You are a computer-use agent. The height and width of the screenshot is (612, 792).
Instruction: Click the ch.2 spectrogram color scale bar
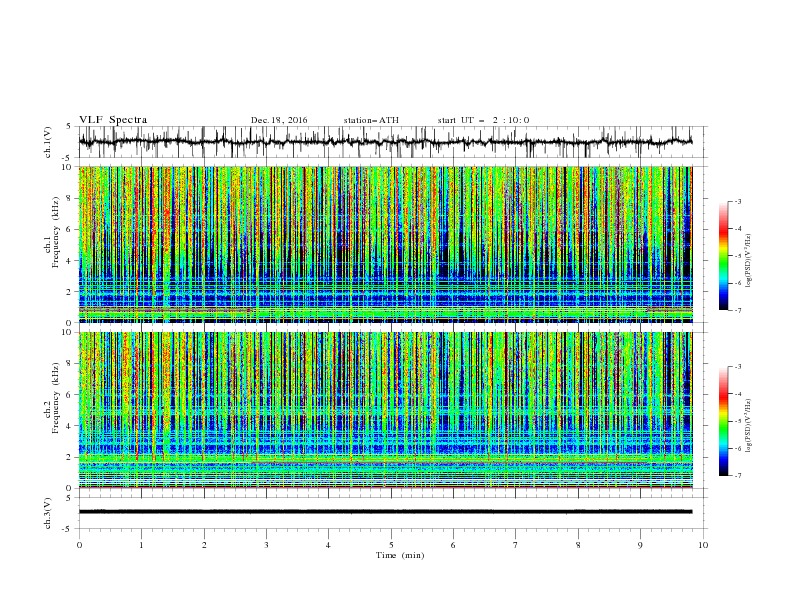pos(724,421)
